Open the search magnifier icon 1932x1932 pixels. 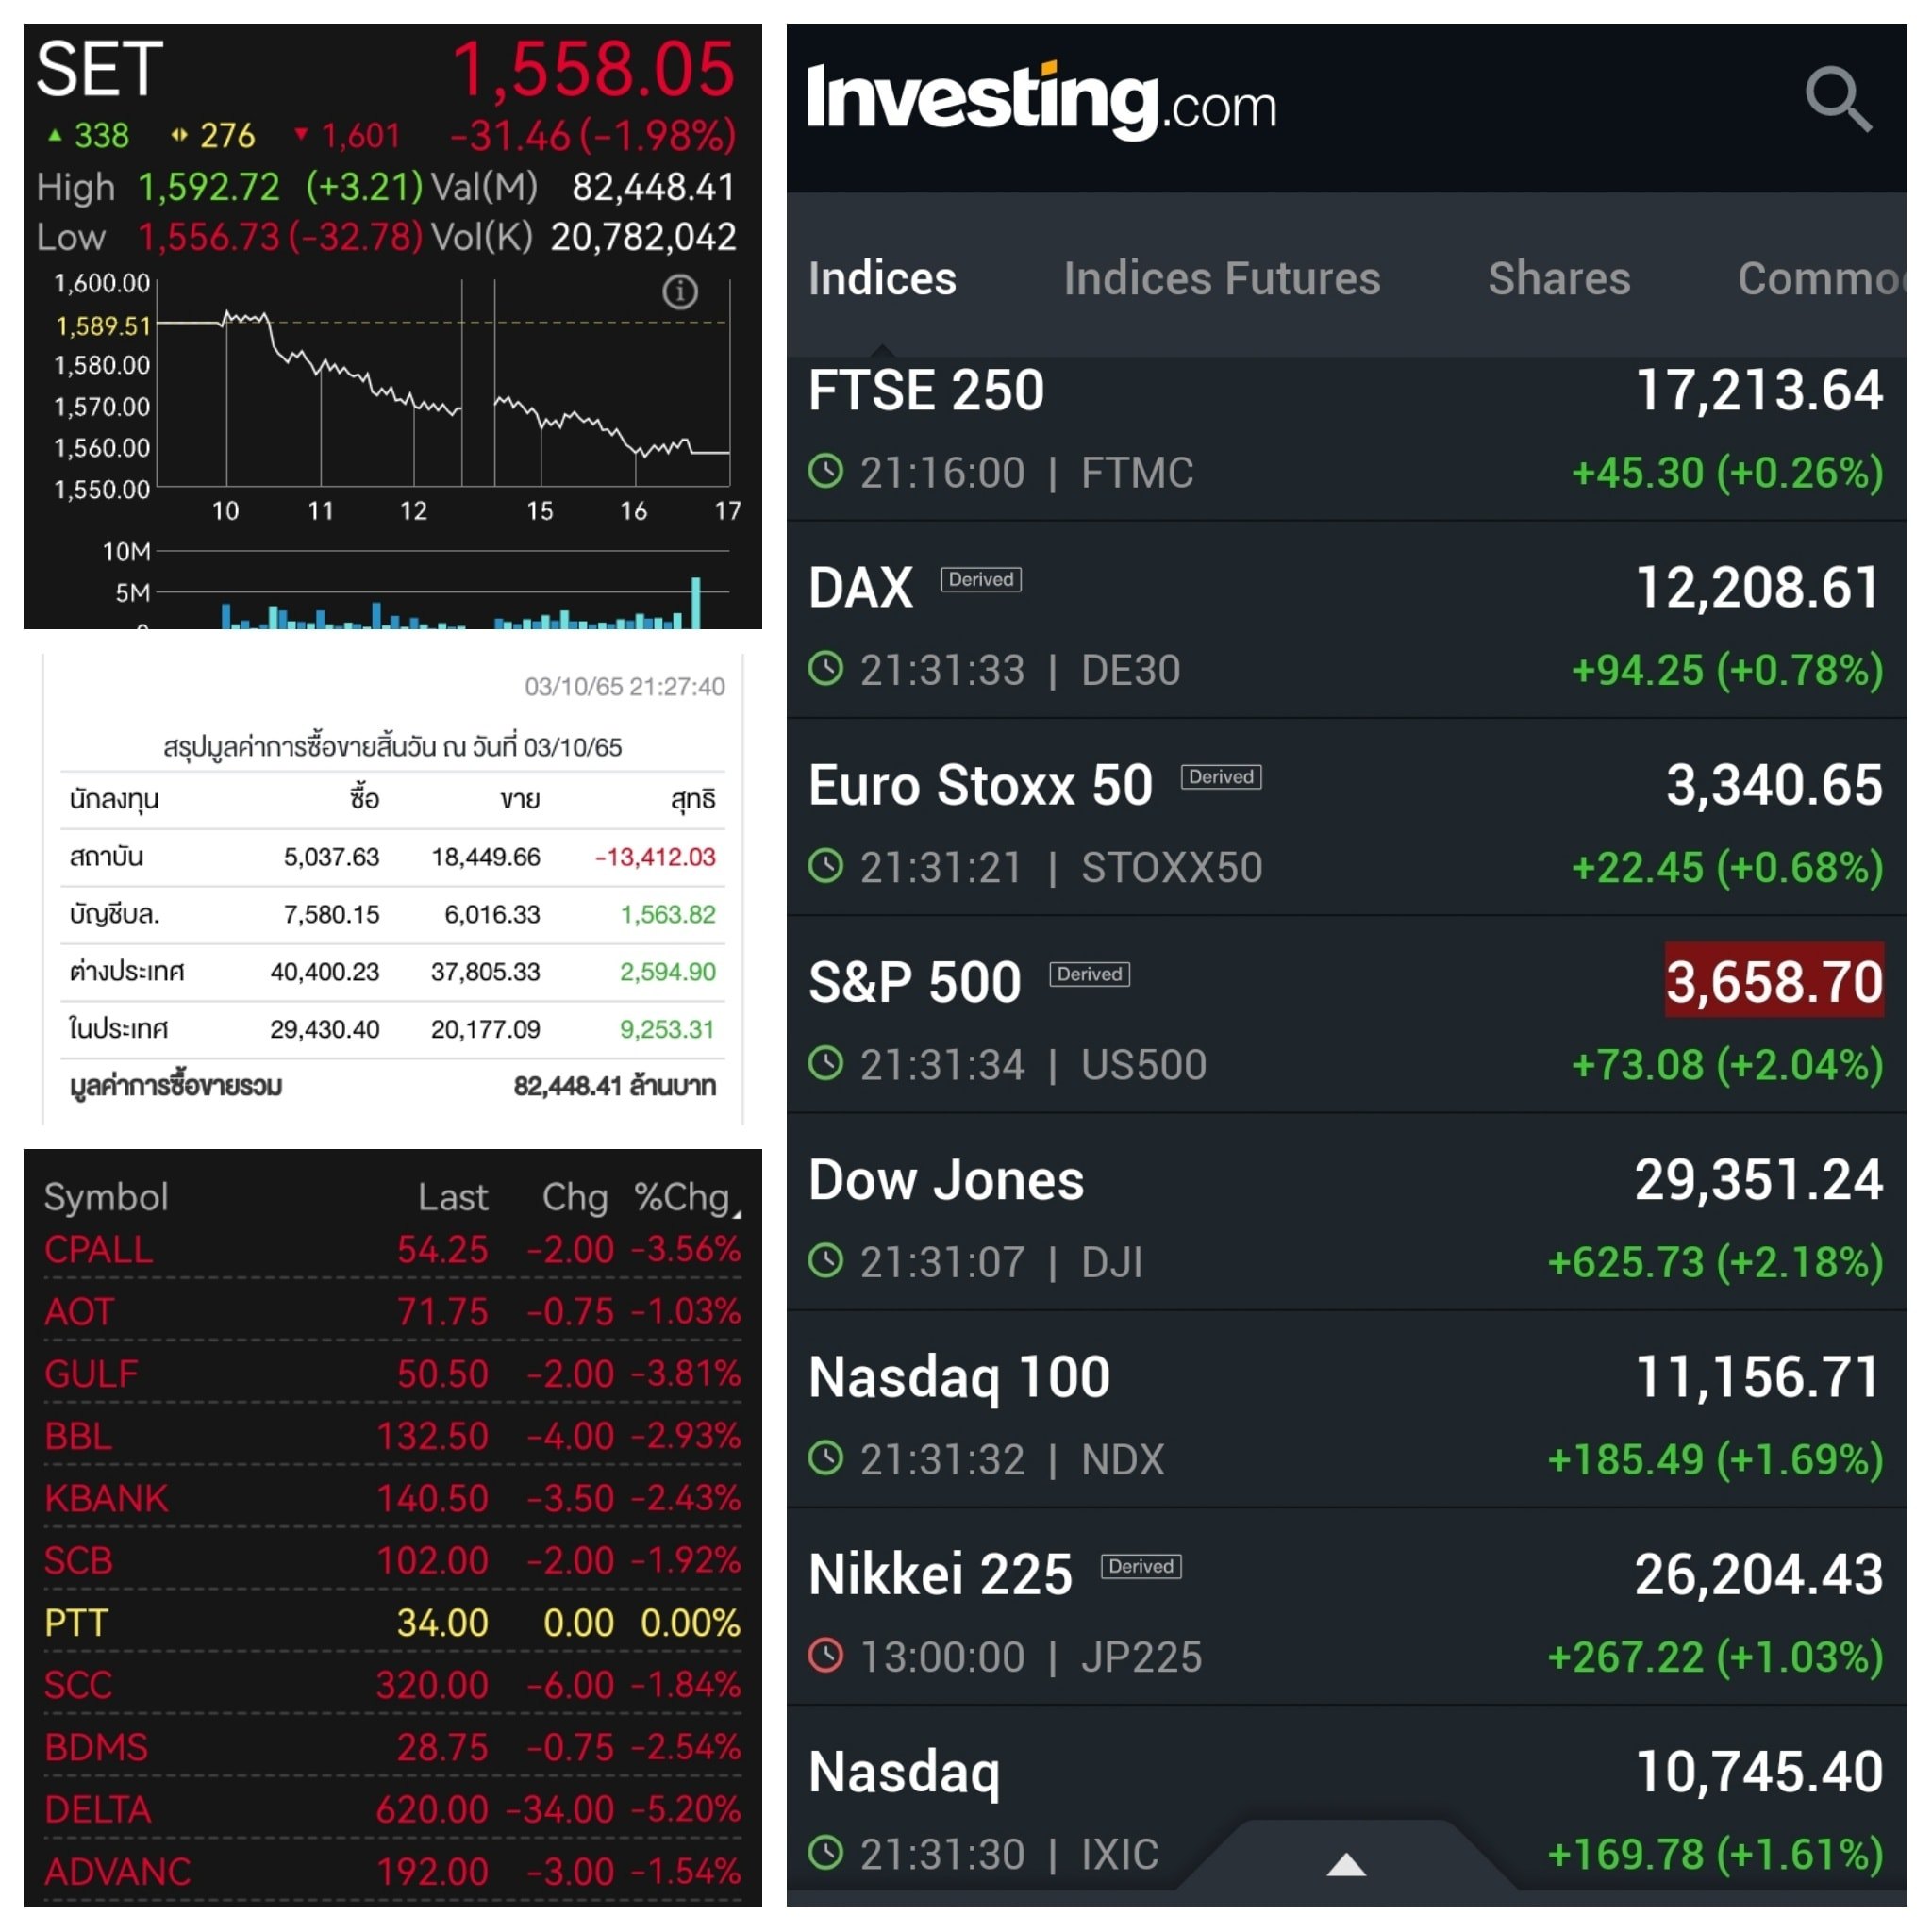tap(1838, 100)
